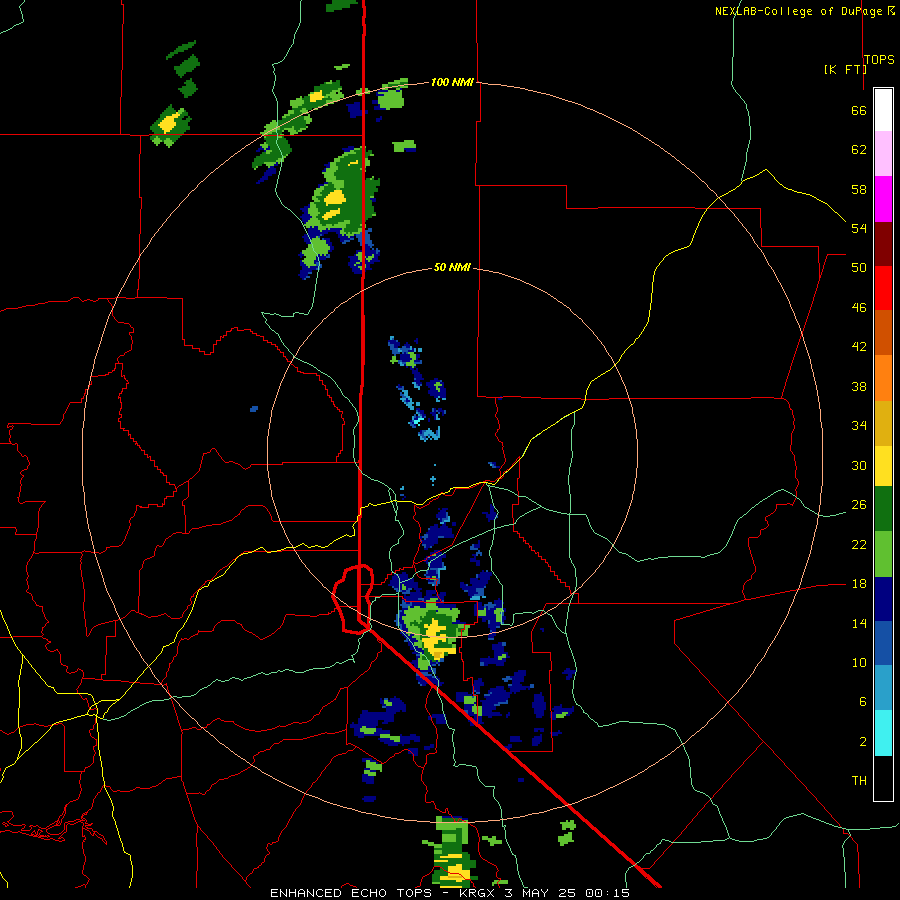The width and height of the screenshot is (900, 900).
Task: Click the light green legend swatch
Action: (883, 554)
